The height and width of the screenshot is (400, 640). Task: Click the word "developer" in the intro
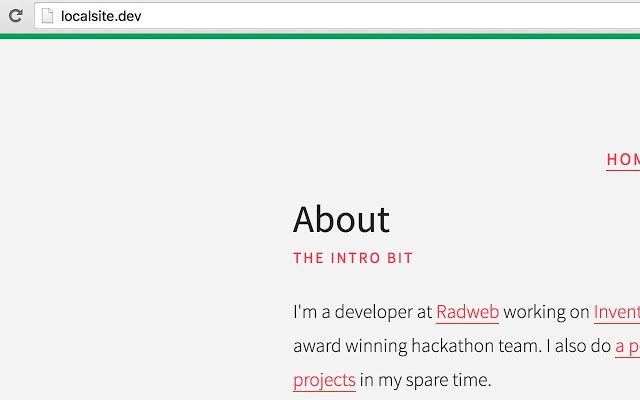point(374,312)
